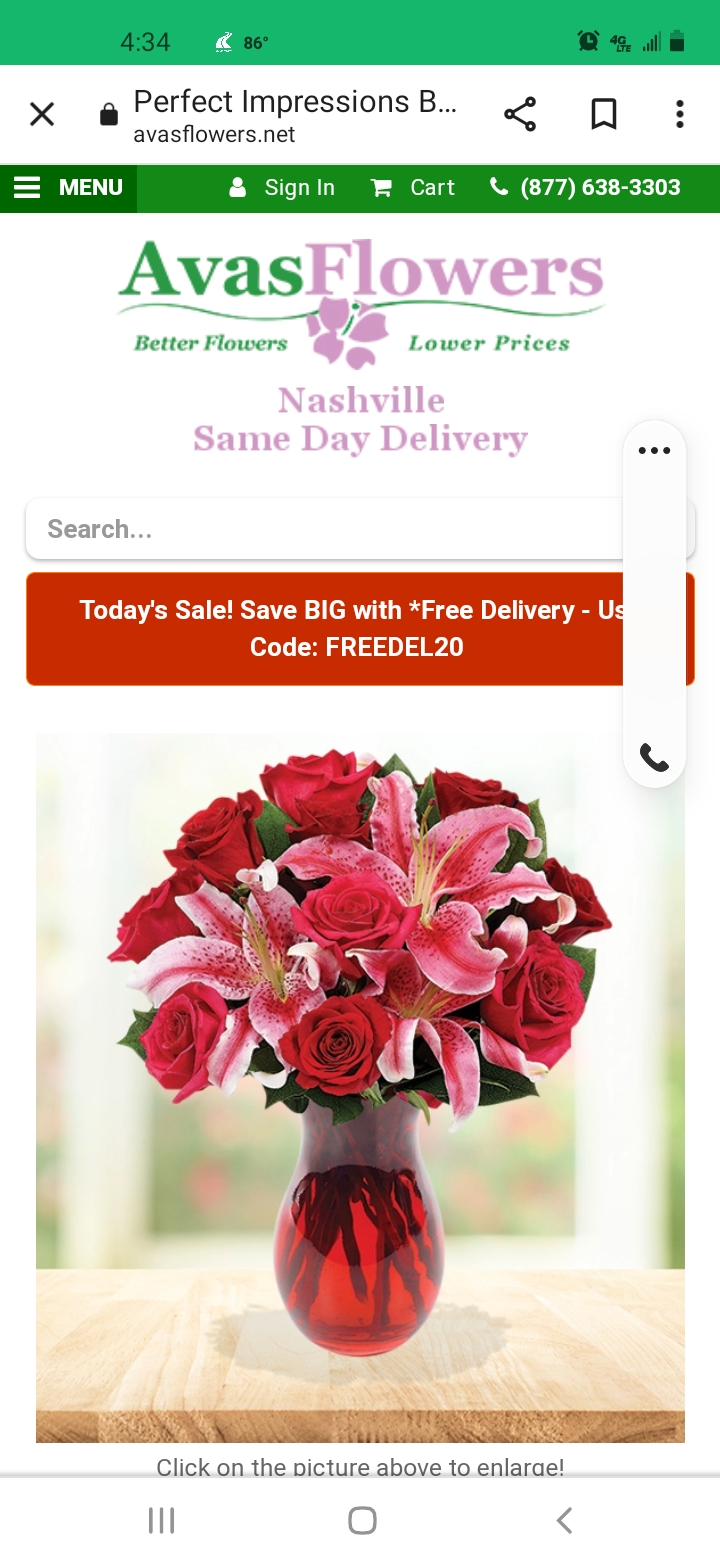Enlarge the red roses bouquet picture

point(360,1088)
